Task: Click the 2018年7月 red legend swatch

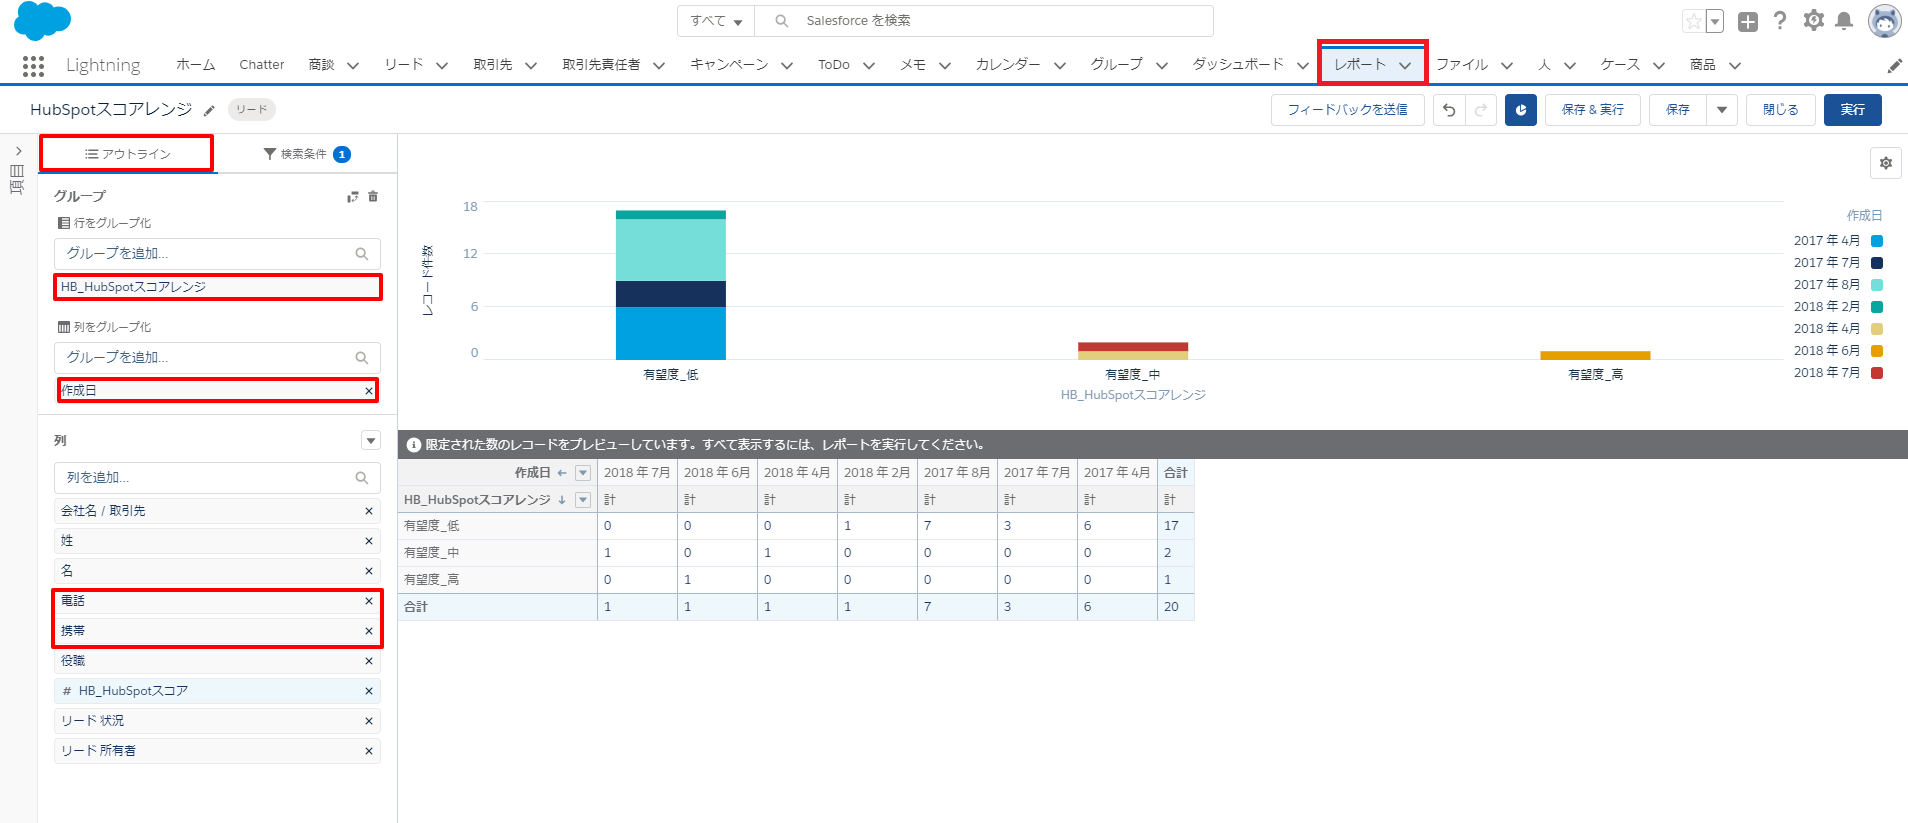Action: point(1877,373)
